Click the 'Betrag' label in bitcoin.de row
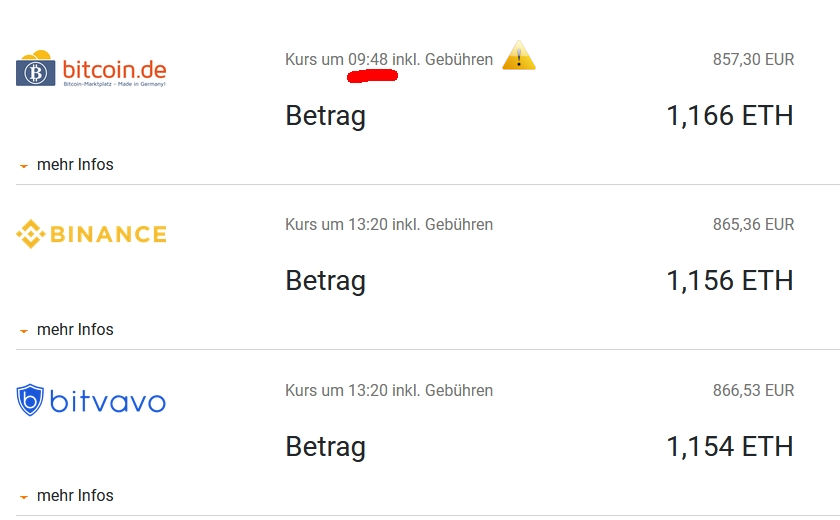The height and width of the screenshot is (520, 840). tap(325, 116)
